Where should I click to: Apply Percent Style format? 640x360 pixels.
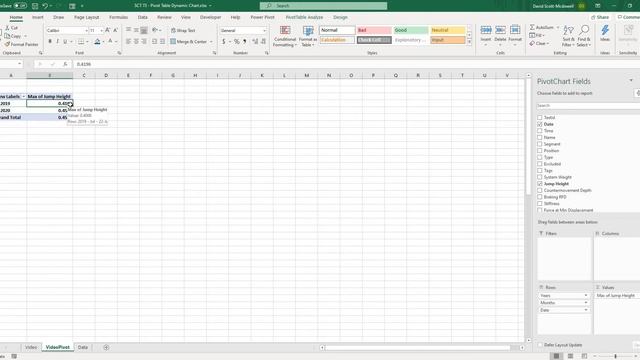[237, 42]
